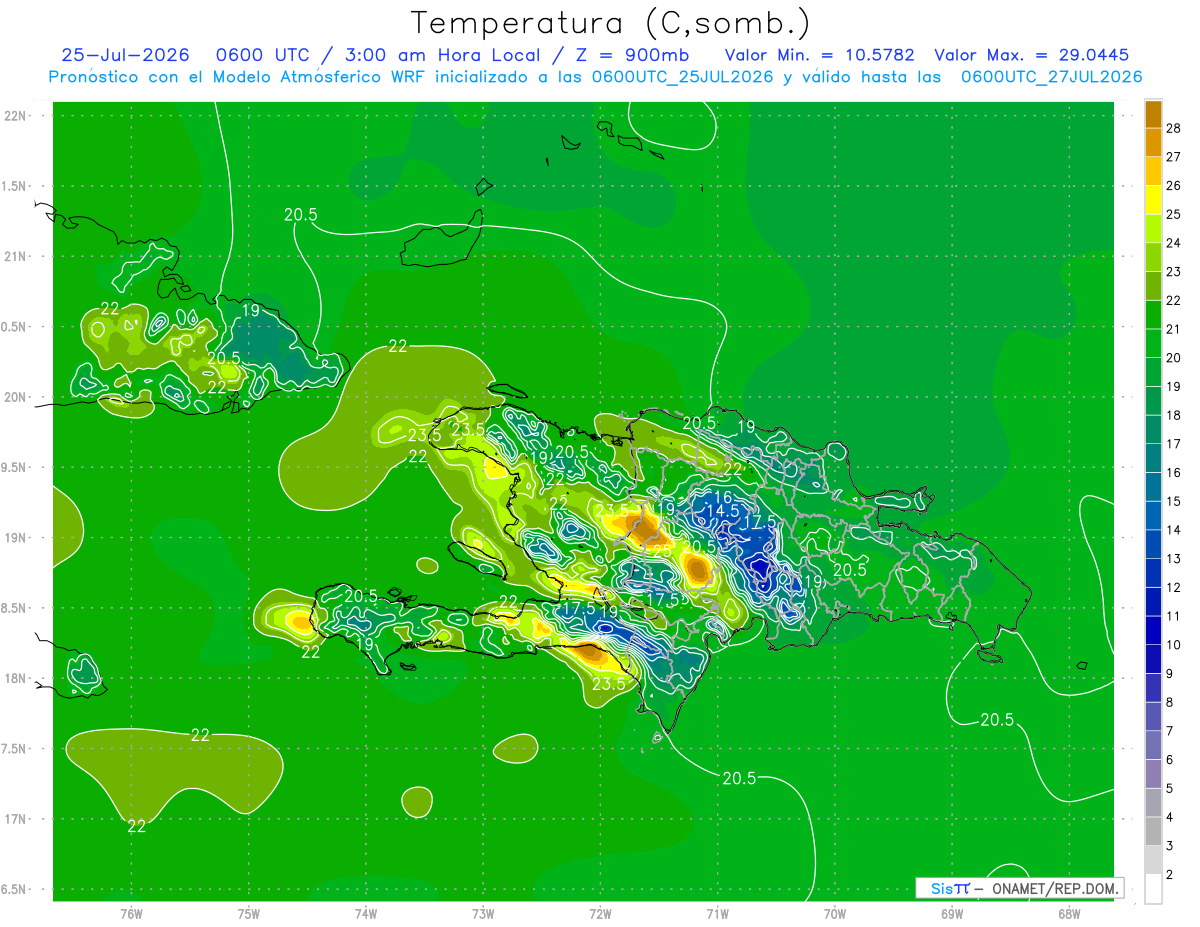
Task: Click the '21N' latitude axis label
Action: (x=17, y=256)
